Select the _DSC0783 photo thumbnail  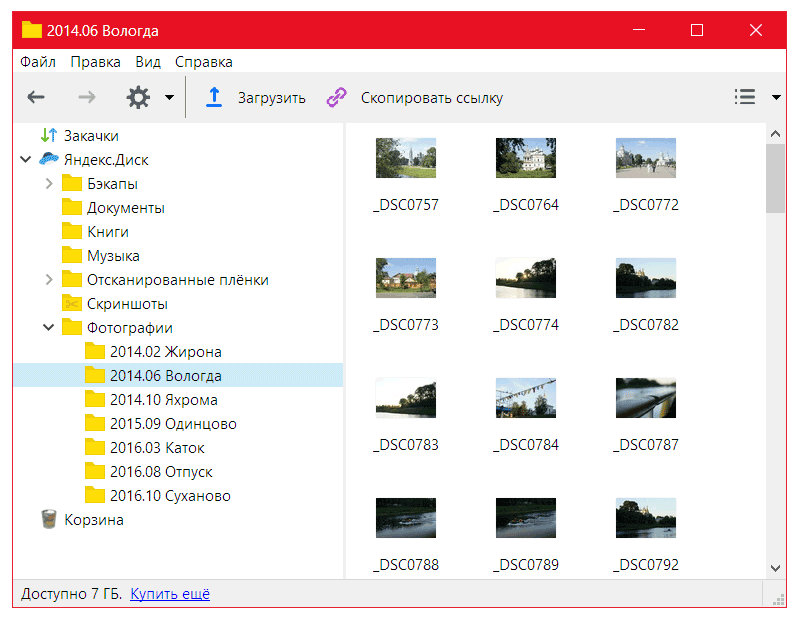click(x=406, y=397)
